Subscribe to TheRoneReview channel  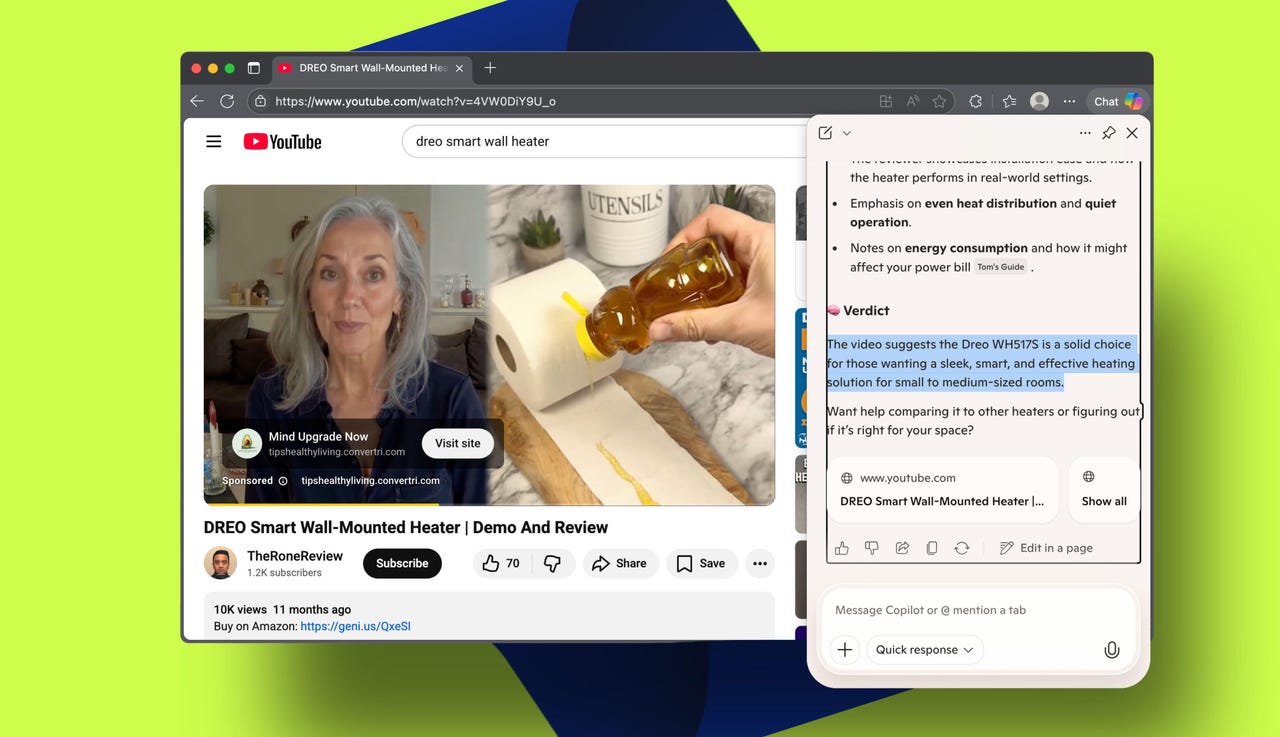[402, 563]
